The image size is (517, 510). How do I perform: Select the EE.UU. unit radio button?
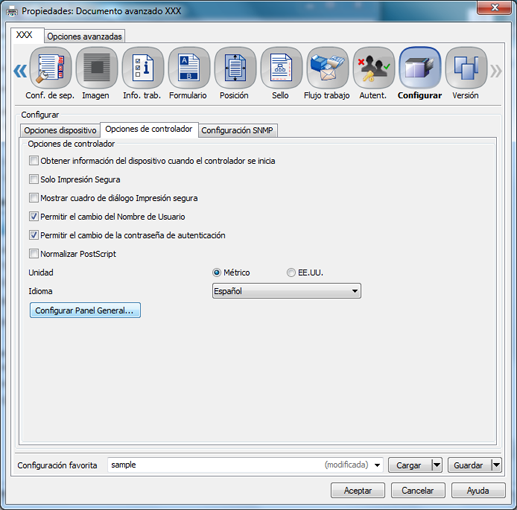[x=291, y=273]
